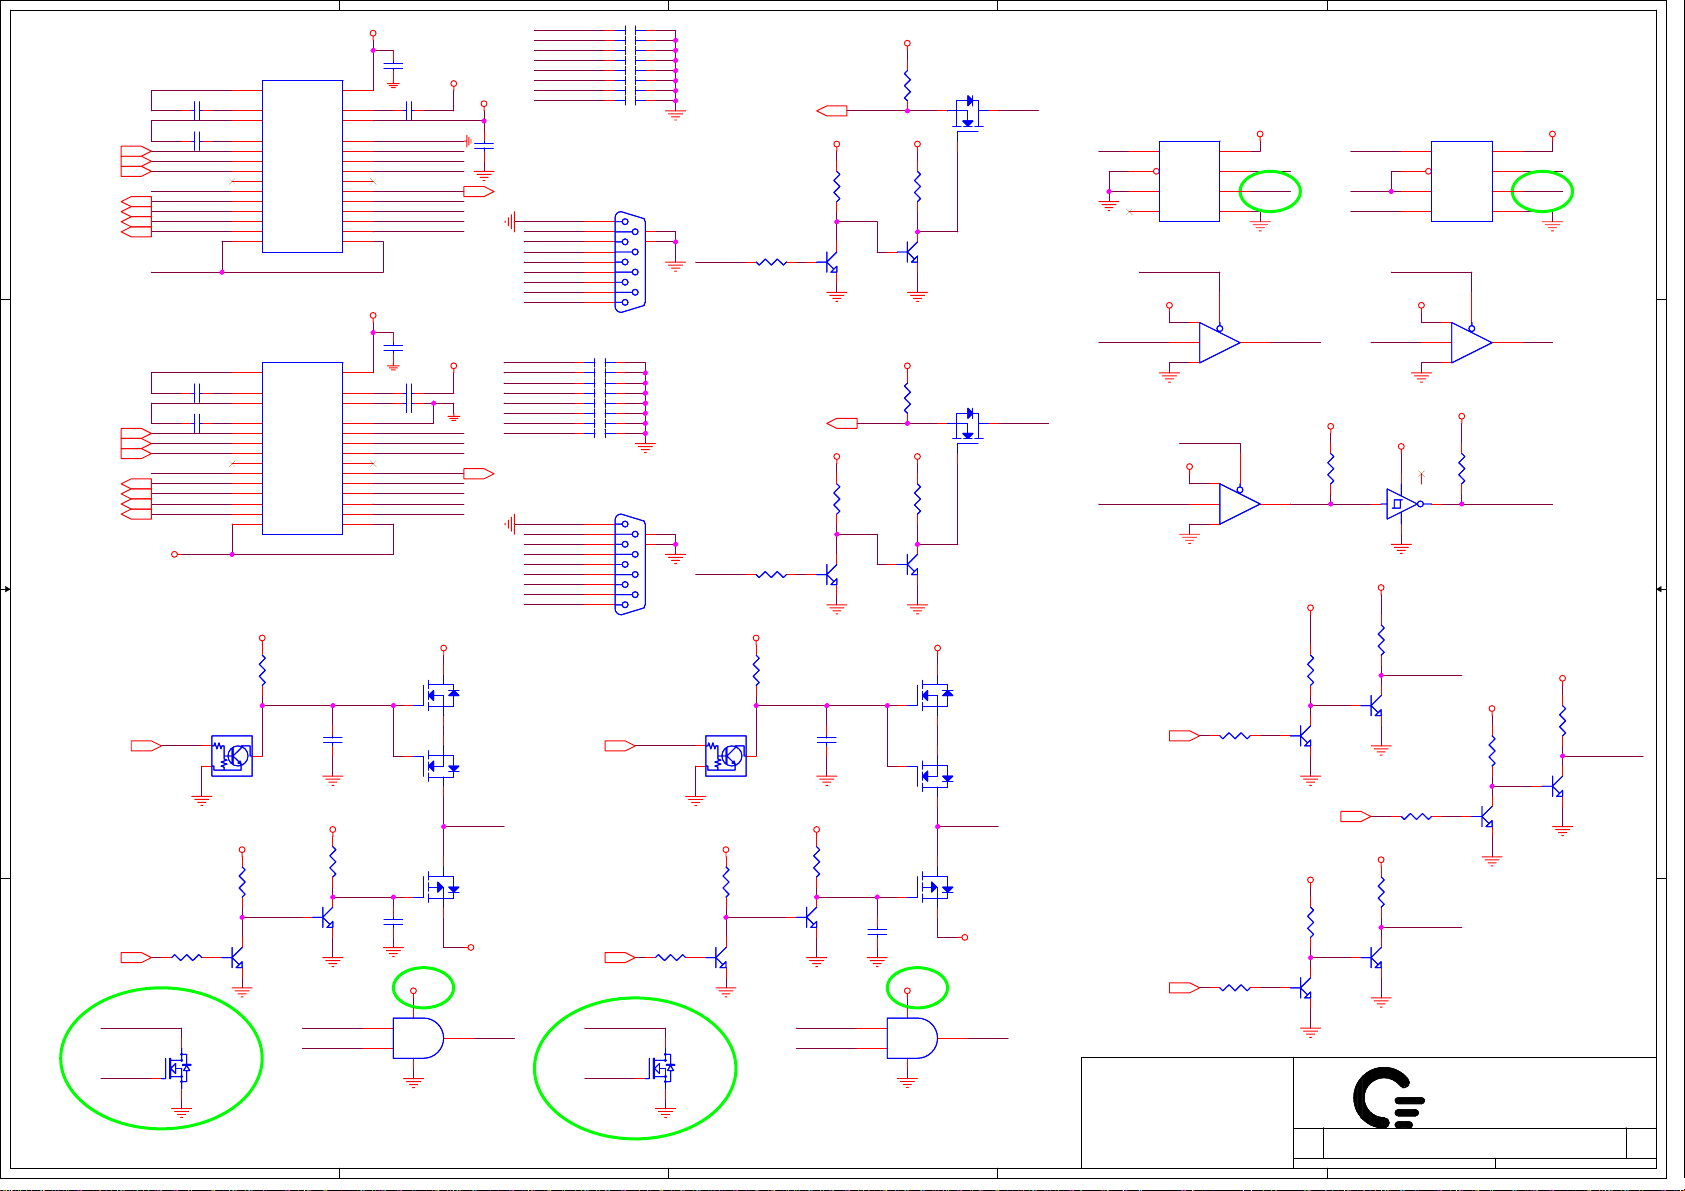Select the lower DB9 connector symbol
The width and height of the screenshot is (1685, 1191).
tap(630, 565)
